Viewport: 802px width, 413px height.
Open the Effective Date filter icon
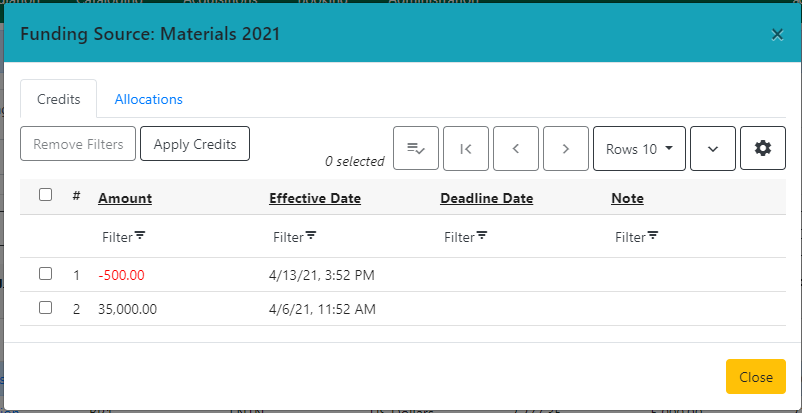click(x=311, y=236)
